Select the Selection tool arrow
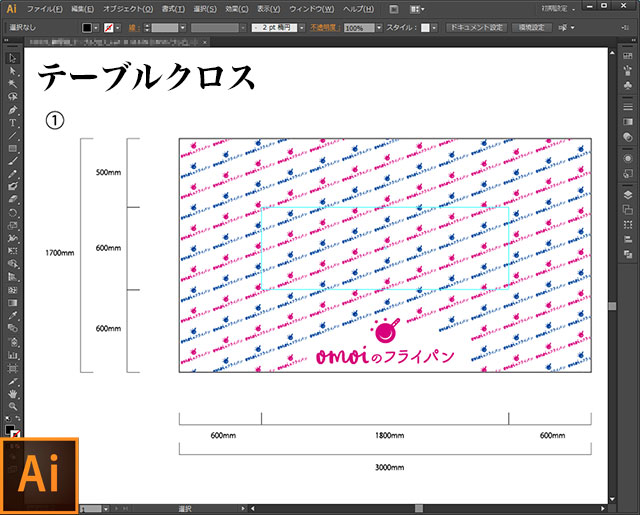This screenshot has height=515, width=640. tap(13, 59)
